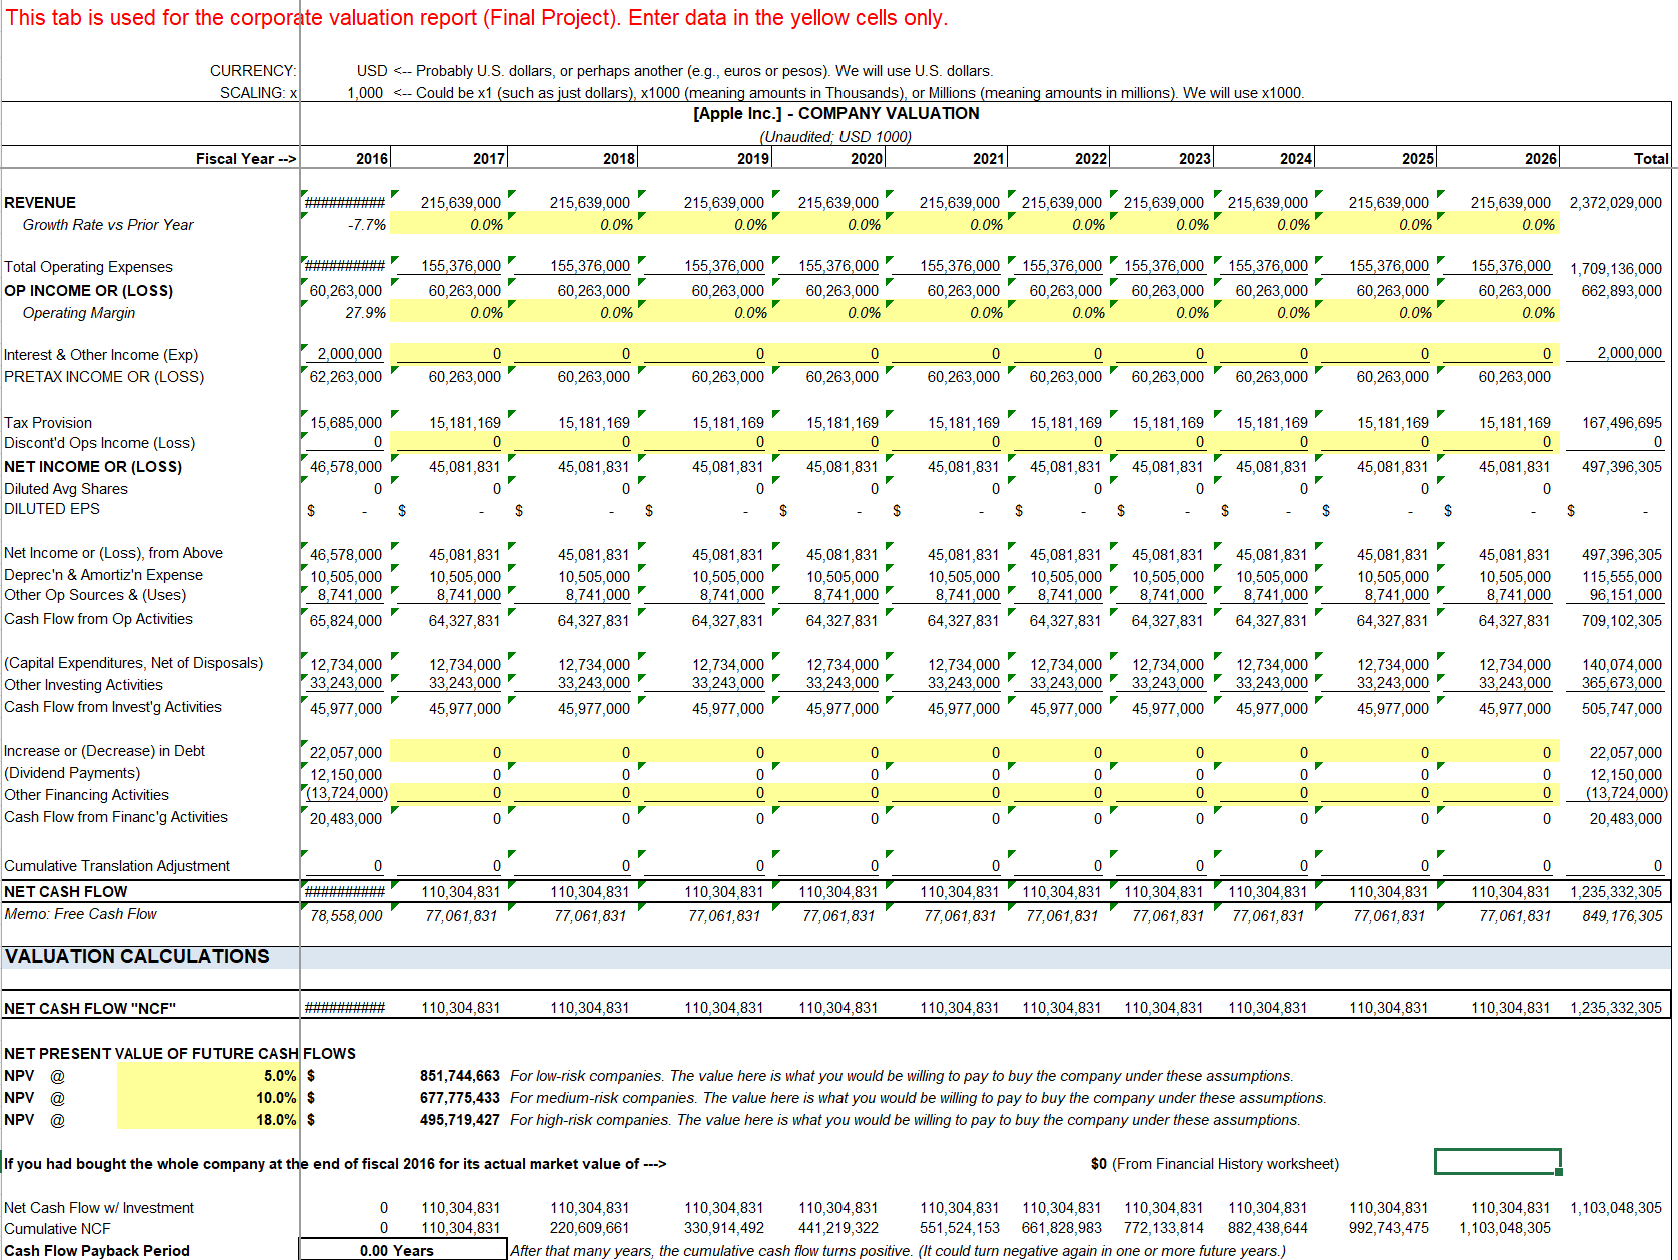Viewport: 1678px width, 1260px height.
Task: Click the Apple Inc. COMPANY VALUATION title
Action: coord(836,114)
